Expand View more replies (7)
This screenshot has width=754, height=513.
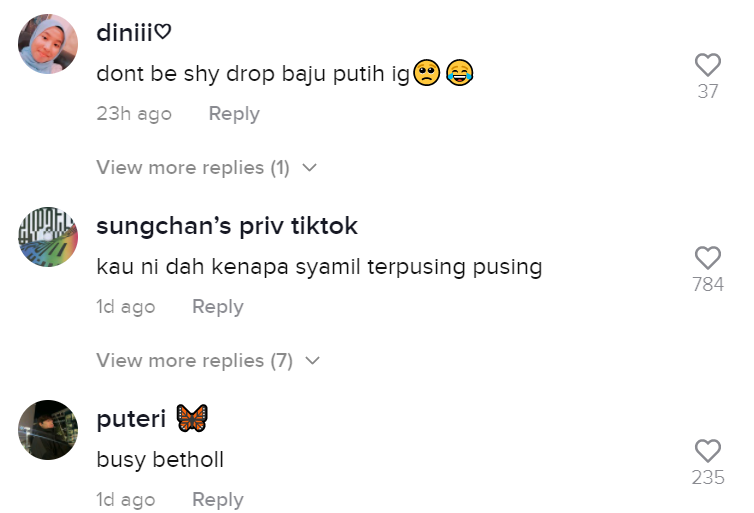[x=194, y=361]
